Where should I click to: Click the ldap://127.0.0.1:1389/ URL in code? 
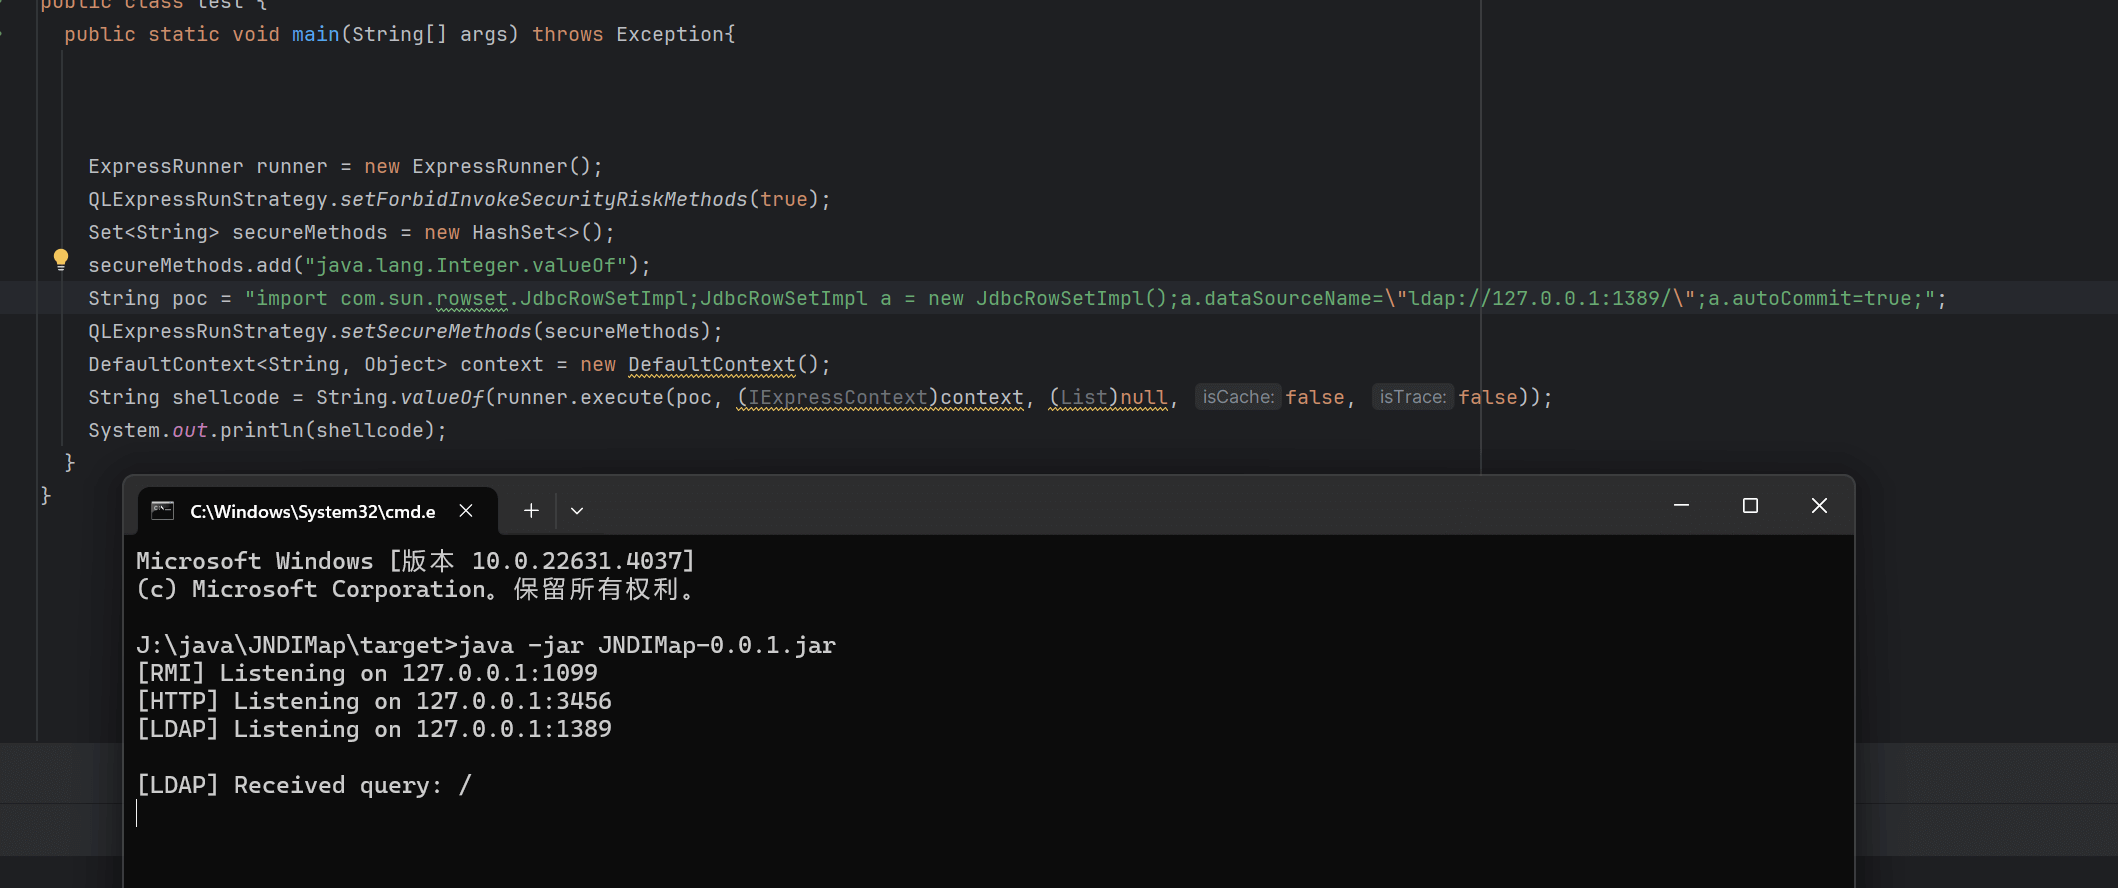pos(1540,298)
